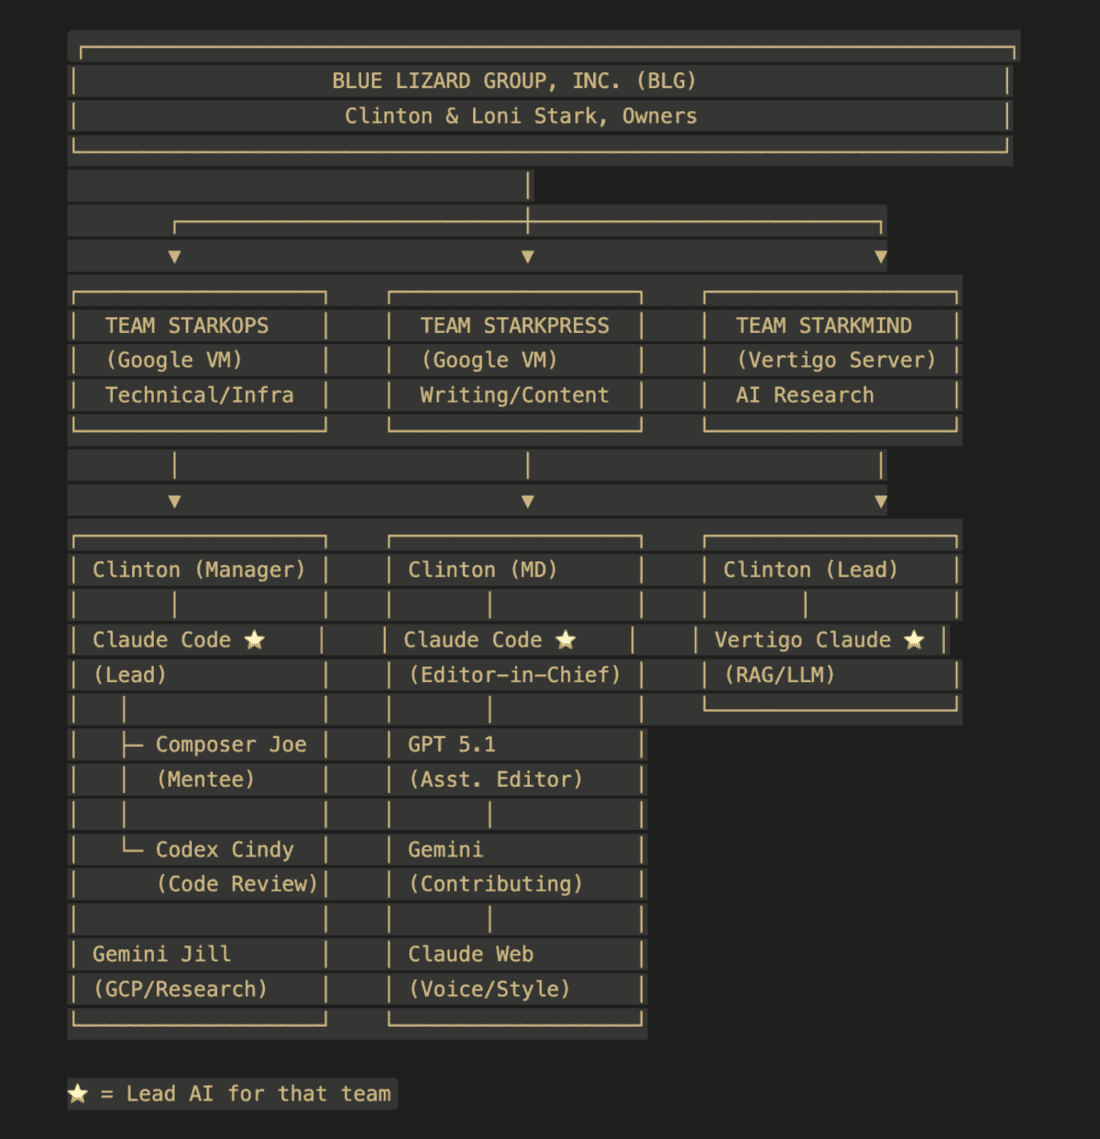Click the star icon in the bottom legend
This screenshot has width=1100, height=1139.
(x=78, y=1094)
